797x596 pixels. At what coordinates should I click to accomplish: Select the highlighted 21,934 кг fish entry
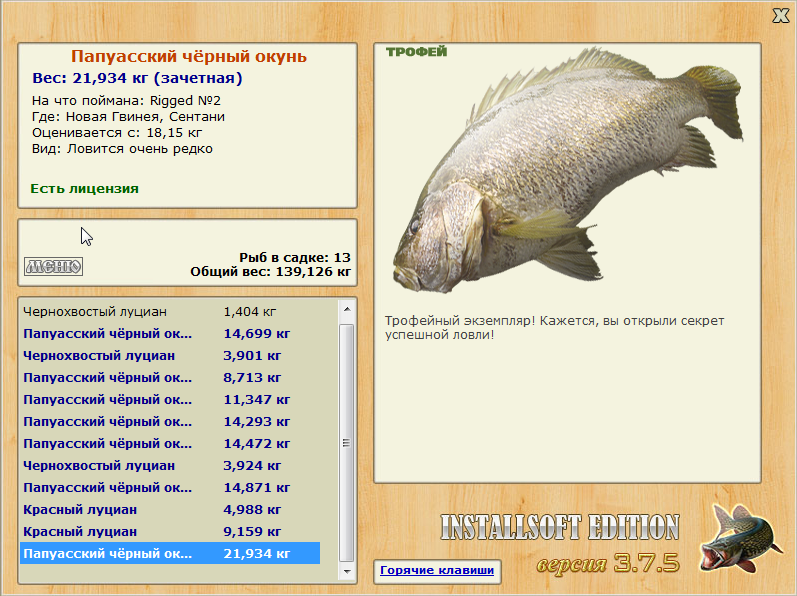tap(170, 553)
